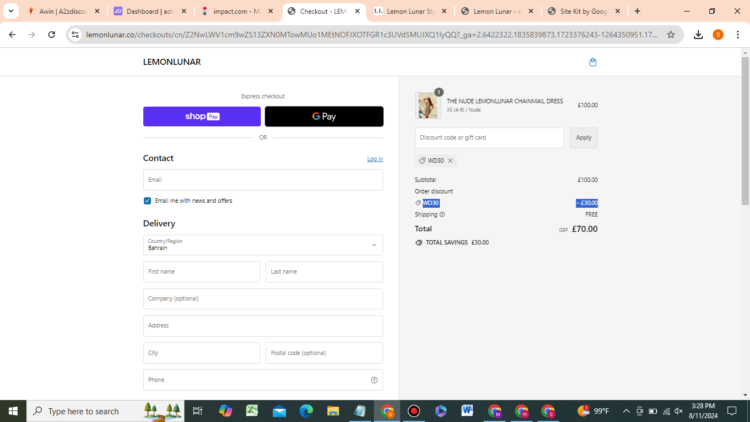Click the Discount code or gift card field
750x422 pixels.
(x=489, y=138)
